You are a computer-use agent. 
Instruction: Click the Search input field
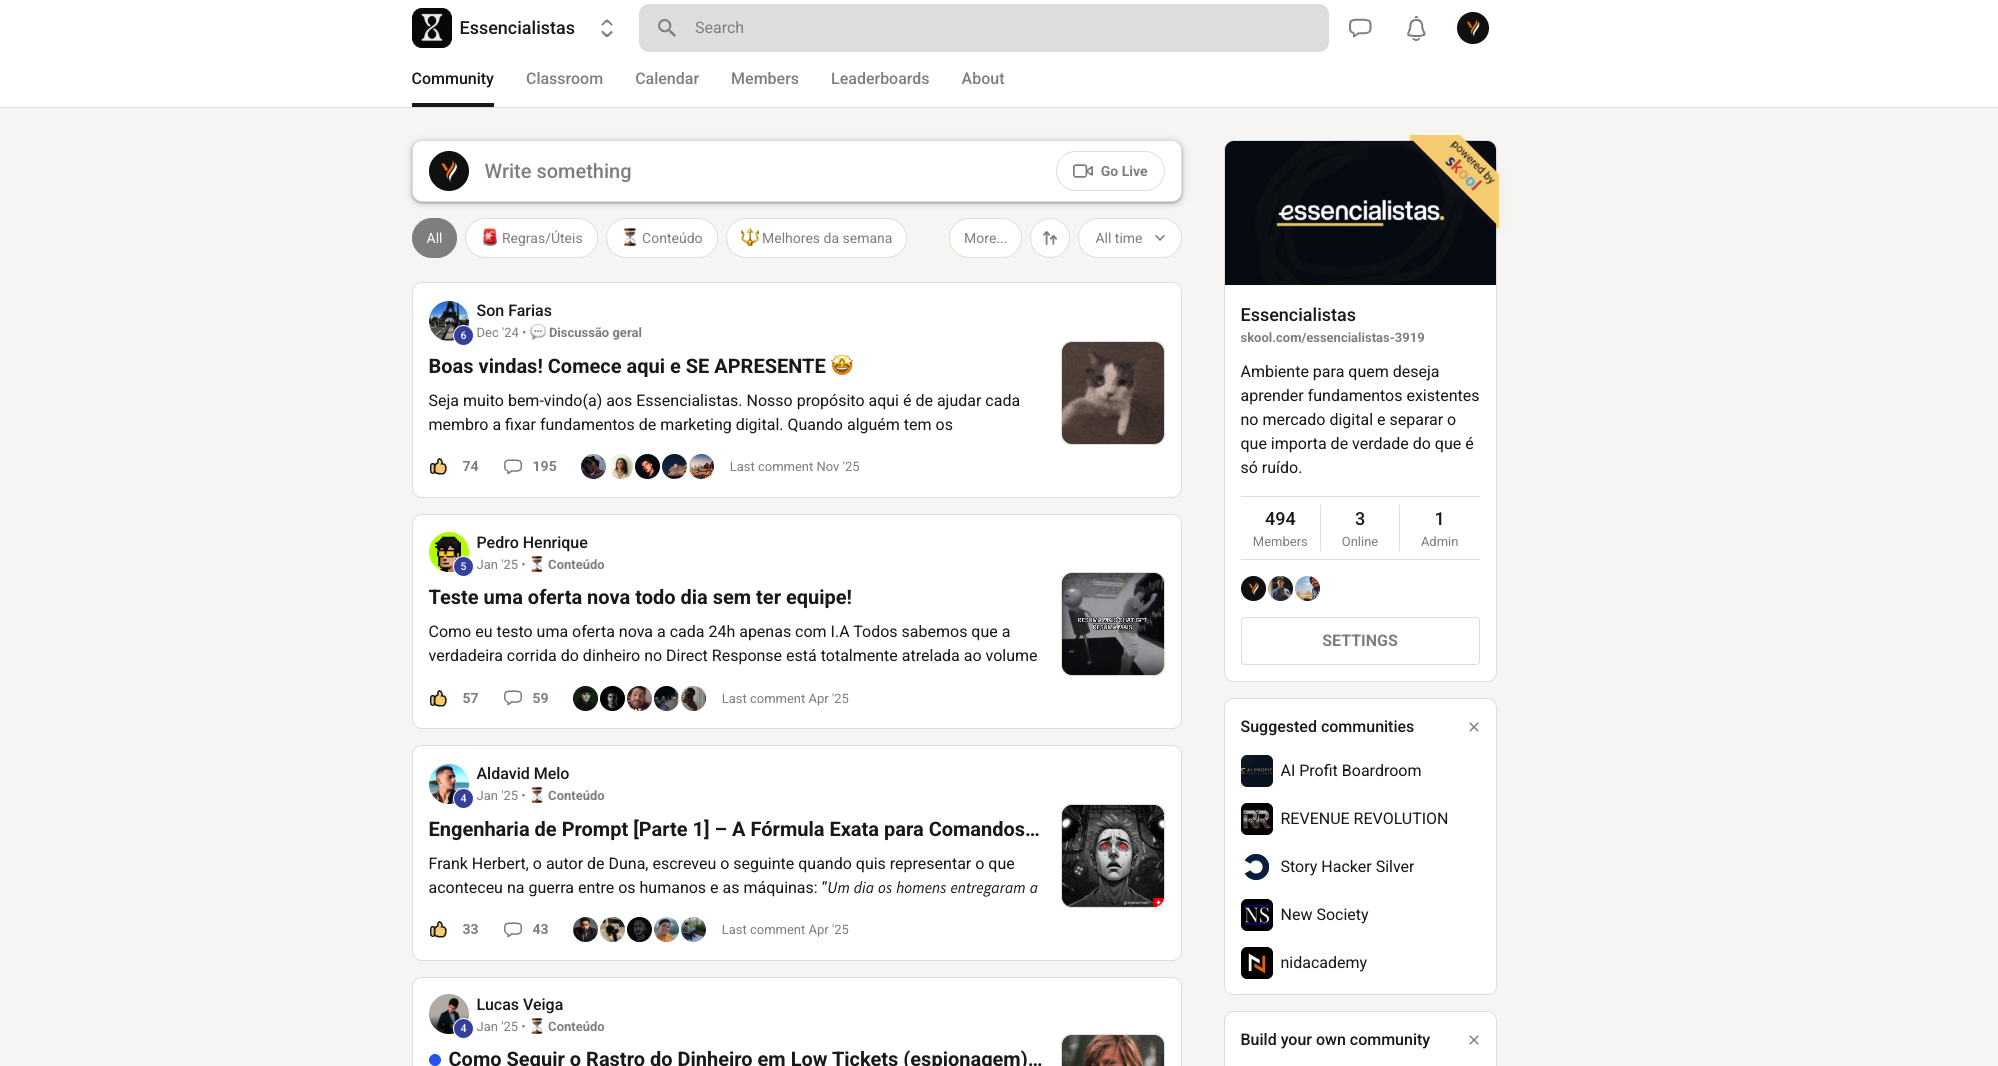[984, 28]
